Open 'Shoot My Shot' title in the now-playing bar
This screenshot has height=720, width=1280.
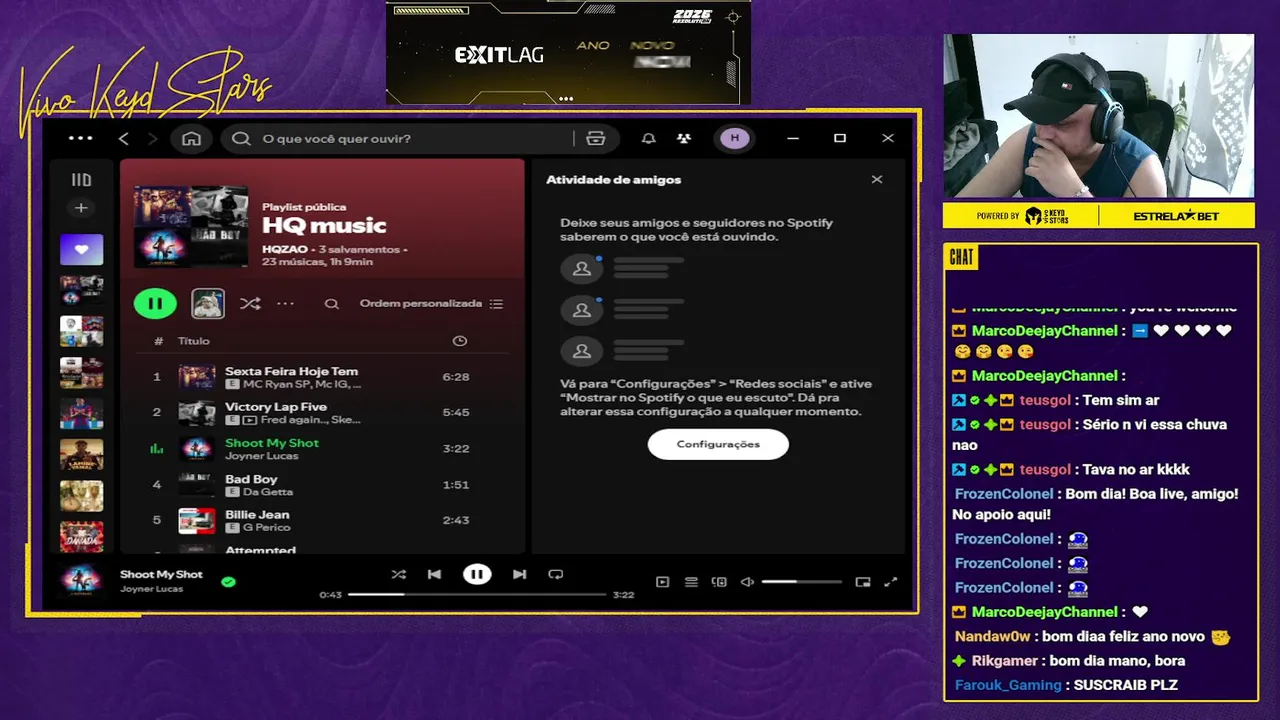tap(161, 574)
